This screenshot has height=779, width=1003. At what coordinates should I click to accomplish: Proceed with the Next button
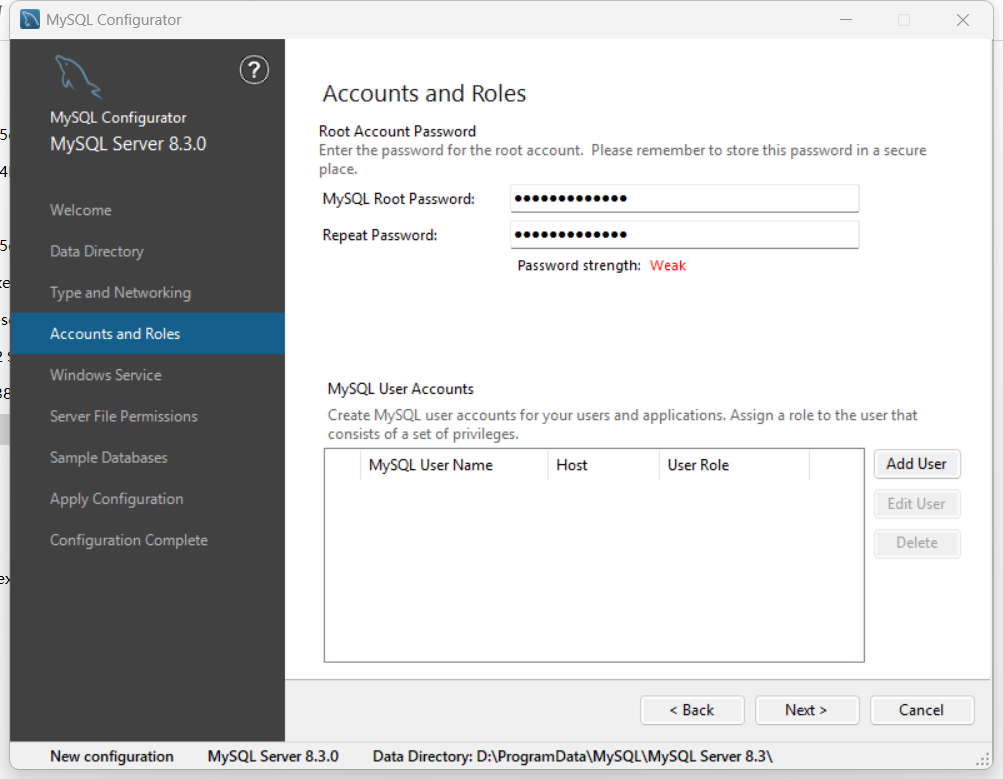pyautogui.click(x=807, y=710)
